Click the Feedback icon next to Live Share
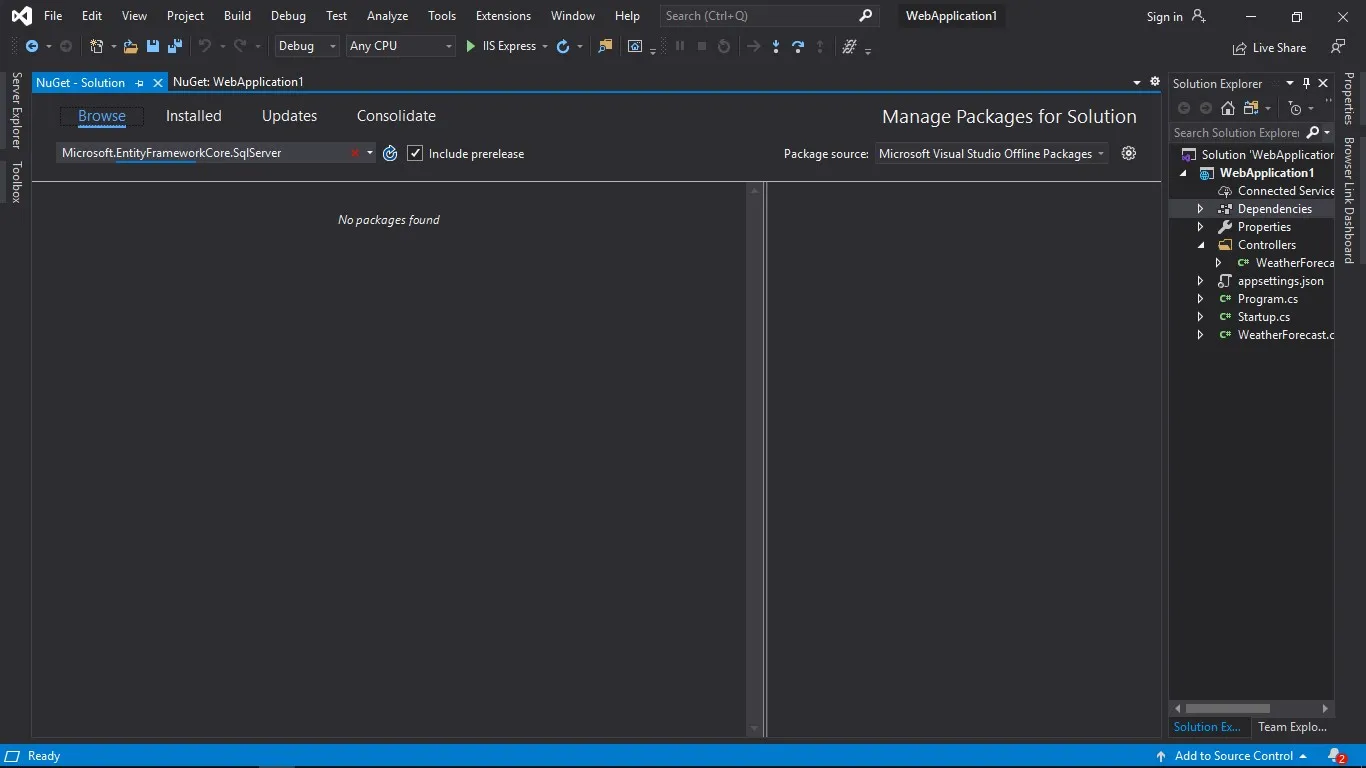Viewport: 1366px width, 768px height. pos(1337,47)
